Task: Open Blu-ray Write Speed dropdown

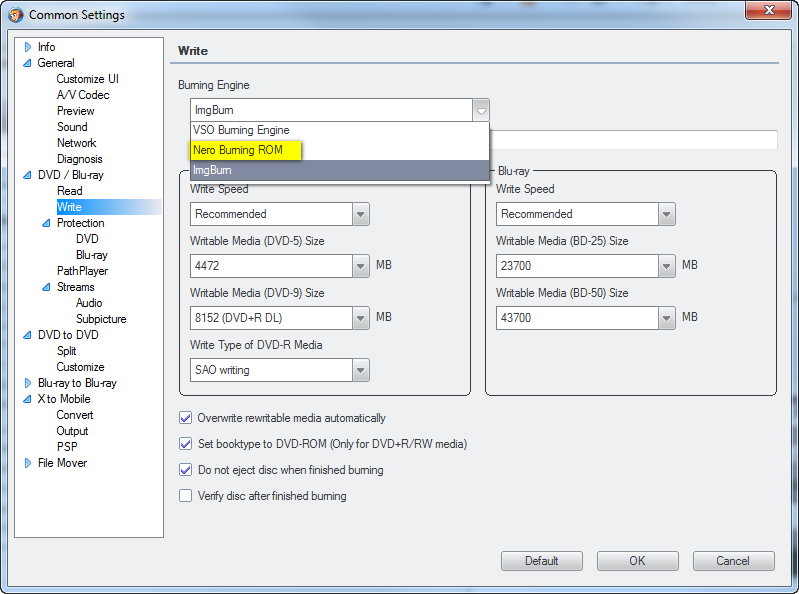Action: click(x=667, y=214)
